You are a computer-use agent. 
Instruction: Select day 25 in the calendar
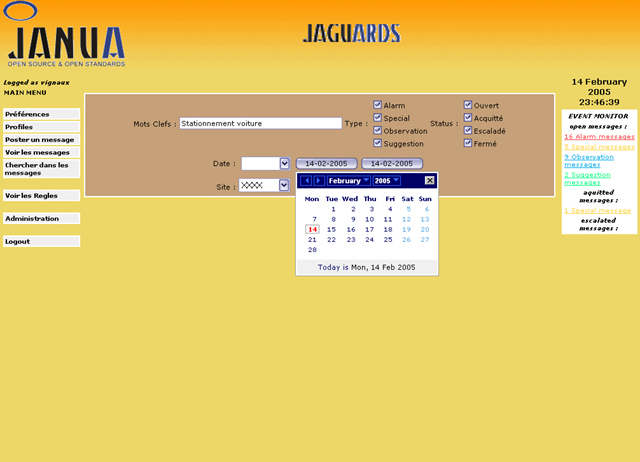[388, 240]
